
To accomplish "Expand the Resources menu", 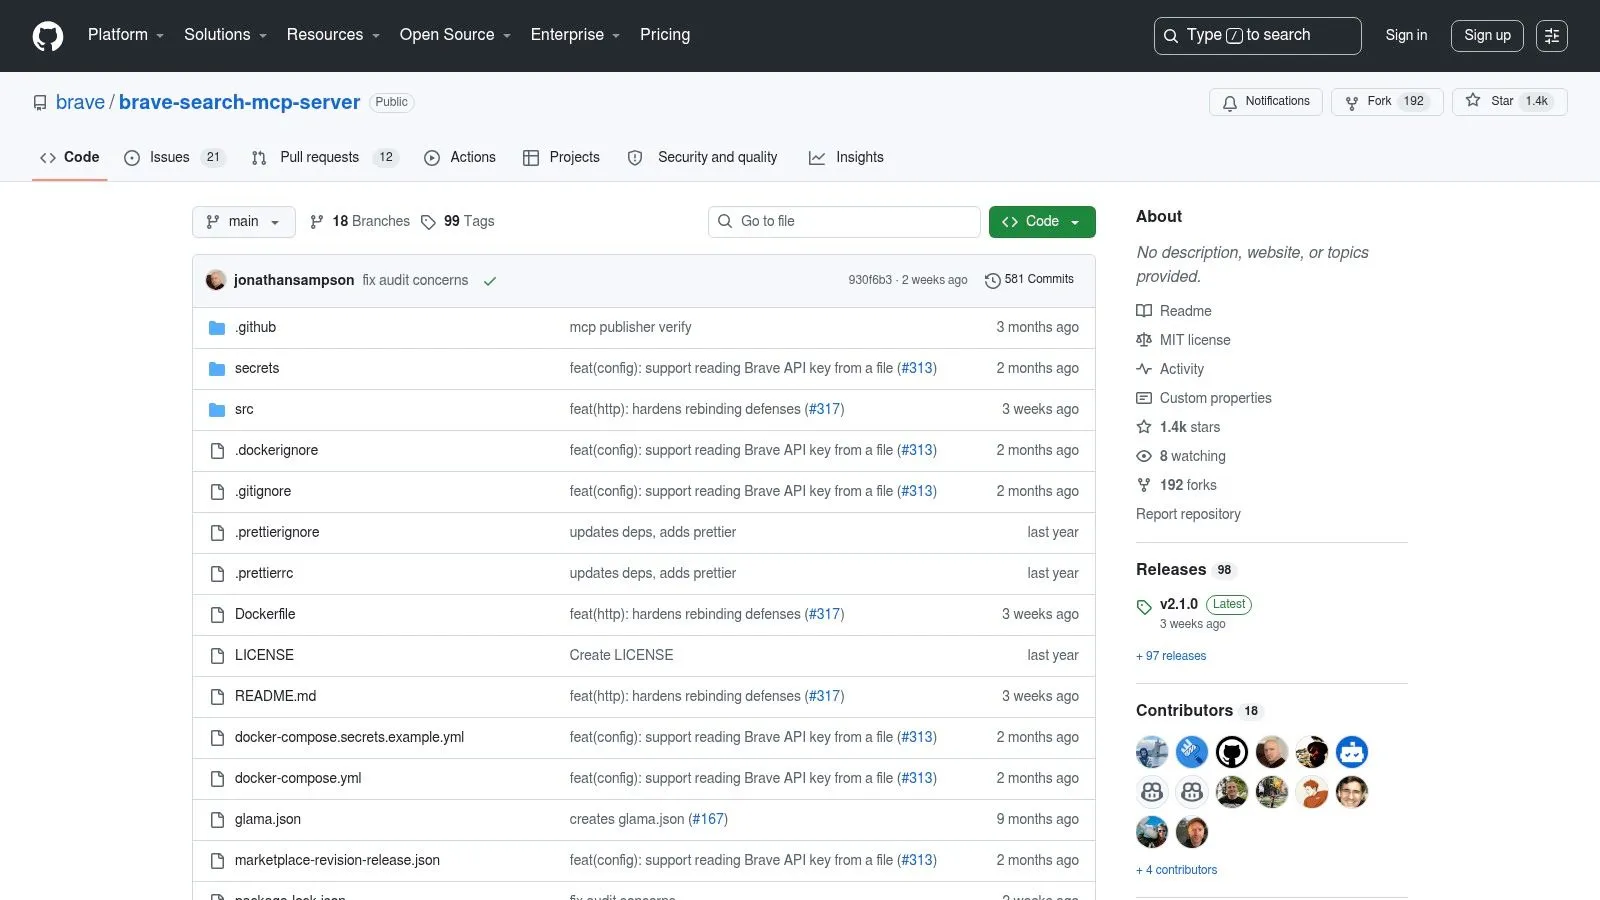I will pyautogui.click(x=334, y=35).
